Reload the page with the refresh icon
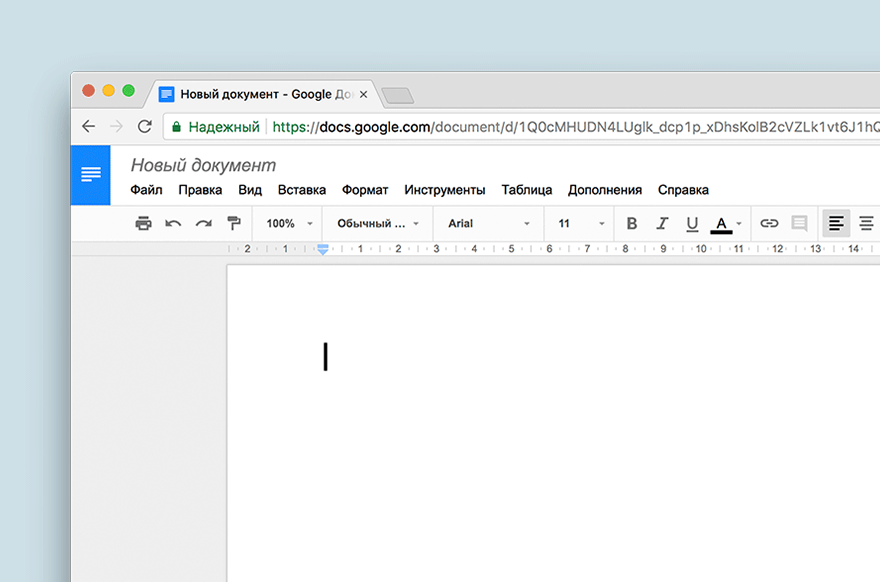Screen dimensions: 880x582 [145, 126]
